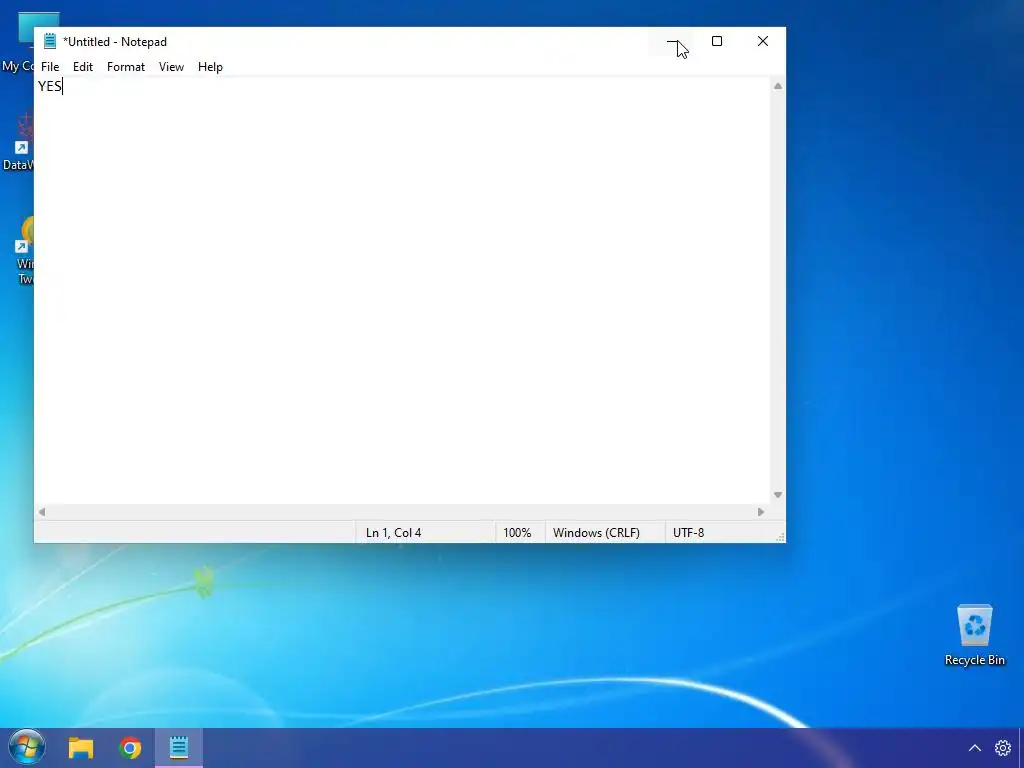Maximize the Notepad window
Image resolution: width=1024 pixels, height=768 pixels.
717,41
